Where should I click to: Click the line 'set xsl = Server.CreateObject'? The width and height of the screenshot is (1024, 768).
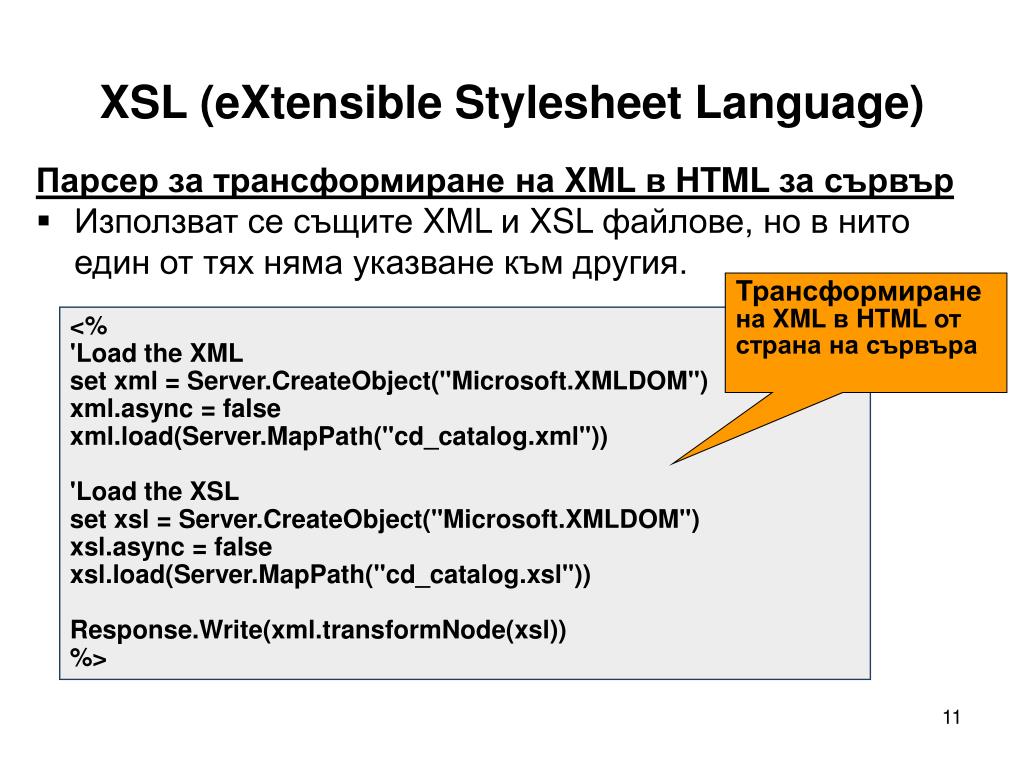pos(385,520)
